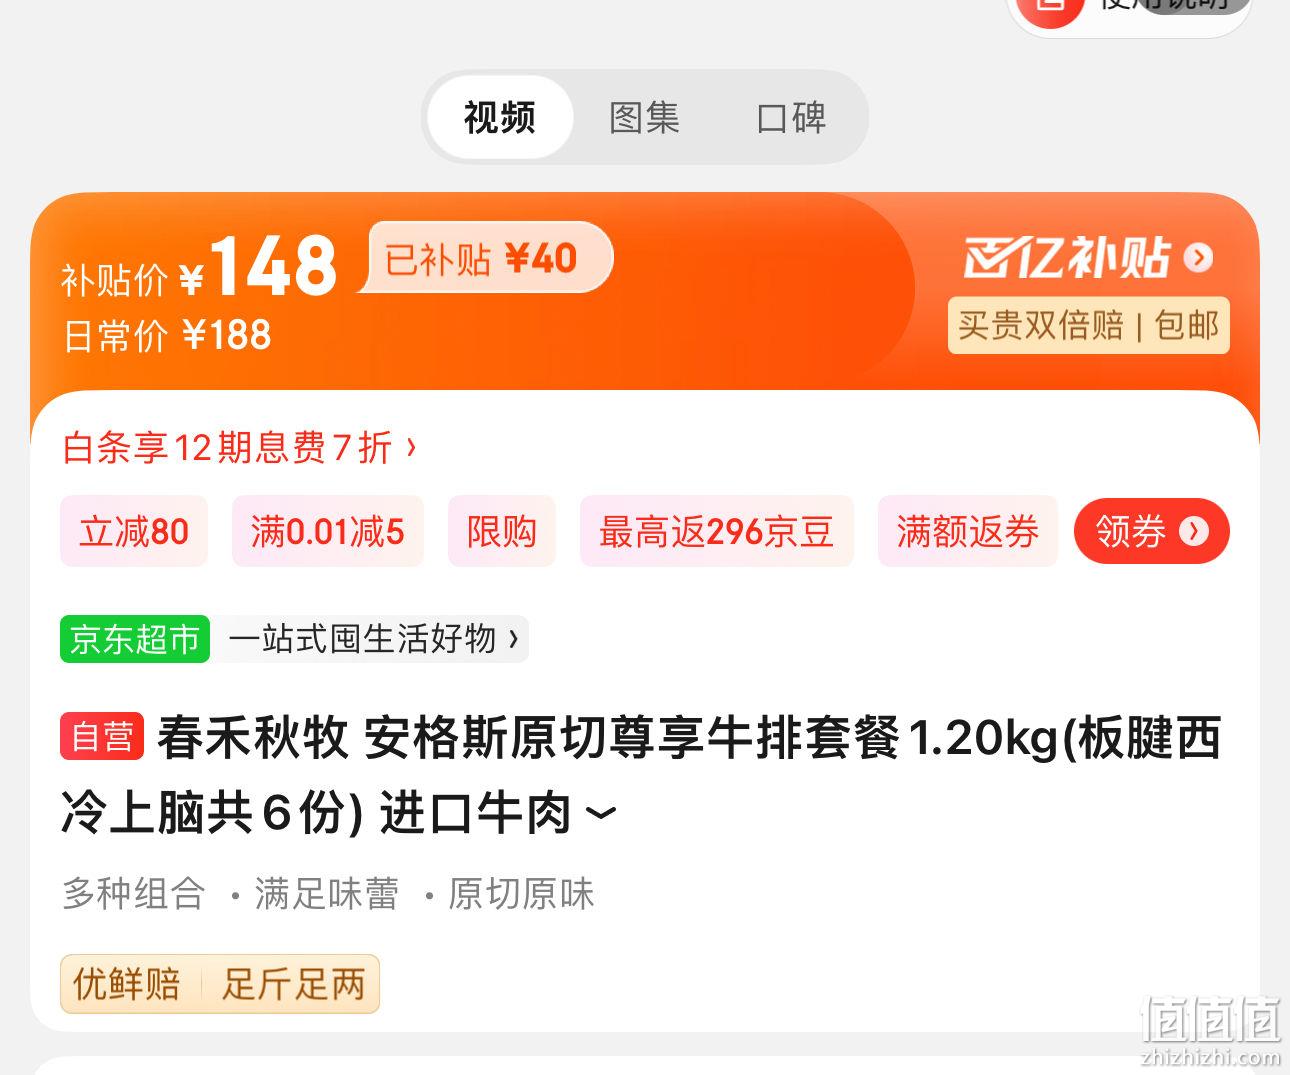Tap the red 自营 badge
This screenshot has height=1075, width=1290.
click(103, 737)
